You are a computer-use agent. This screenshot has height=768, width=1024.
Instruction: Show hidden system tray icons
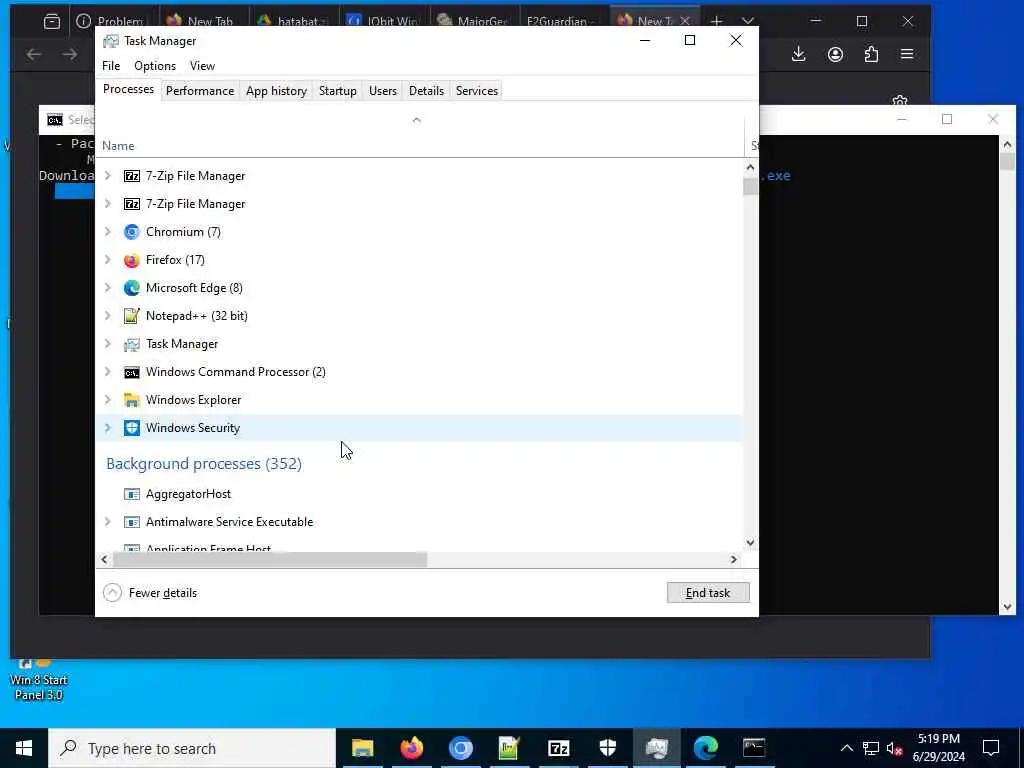[x=846, y=748]
